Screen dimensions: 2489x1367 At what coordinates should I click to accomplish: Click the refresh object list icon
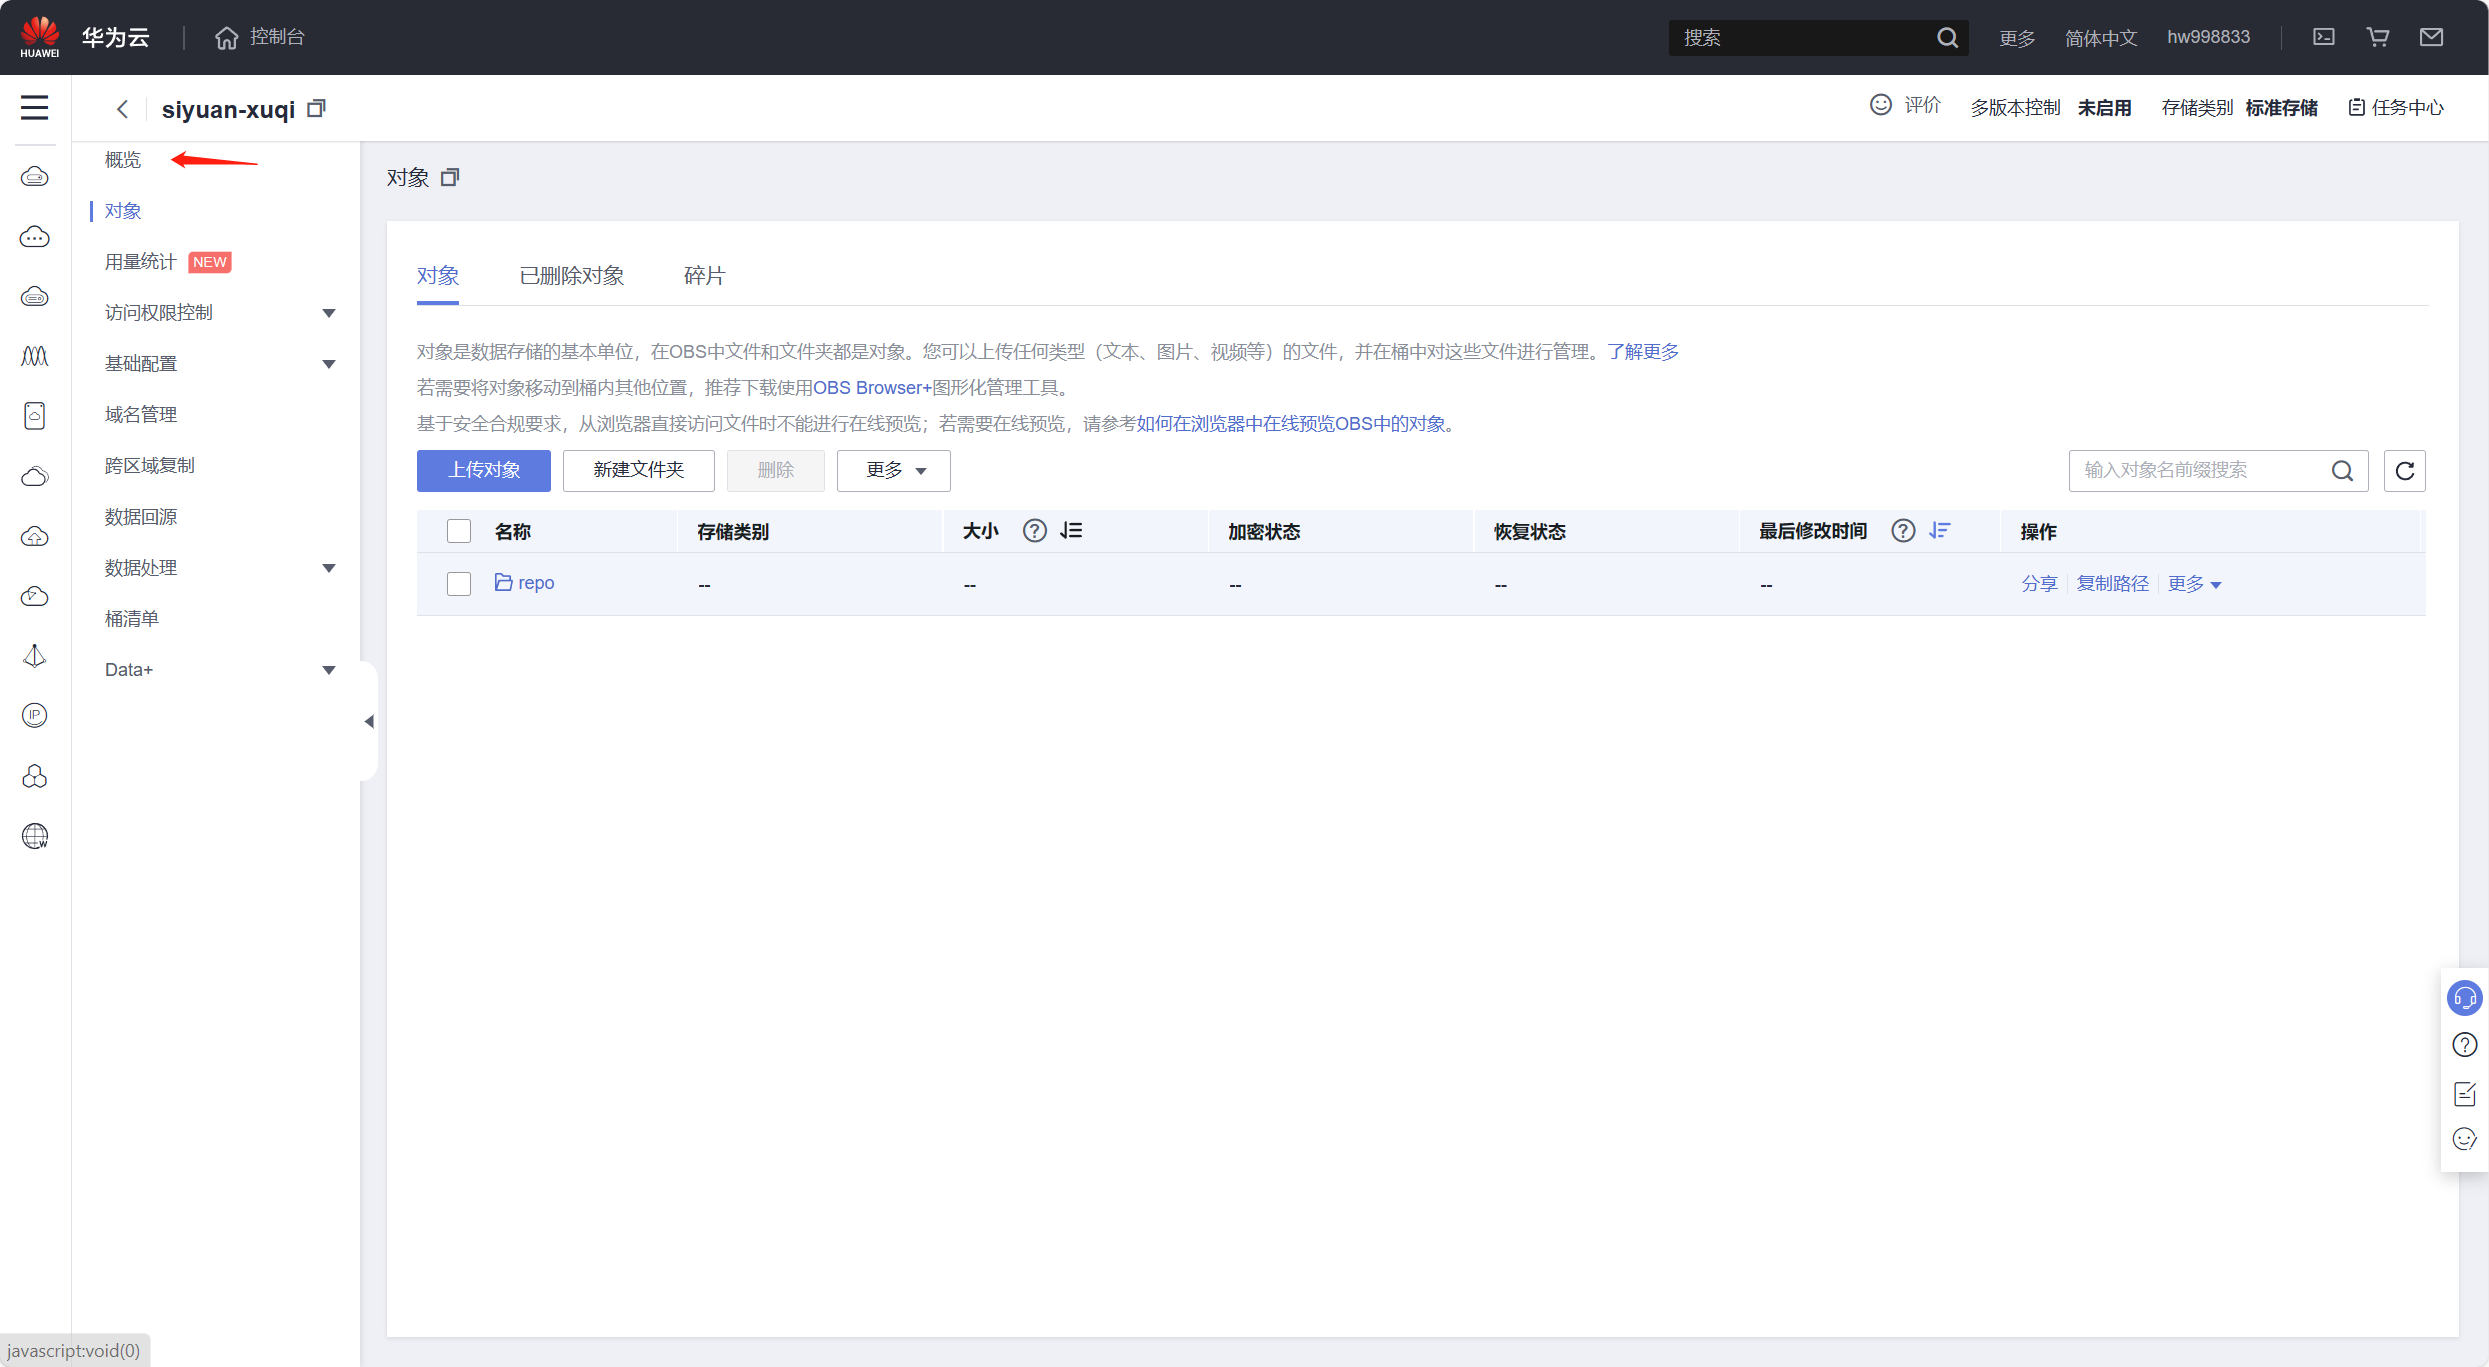(x=2405, y=471)
